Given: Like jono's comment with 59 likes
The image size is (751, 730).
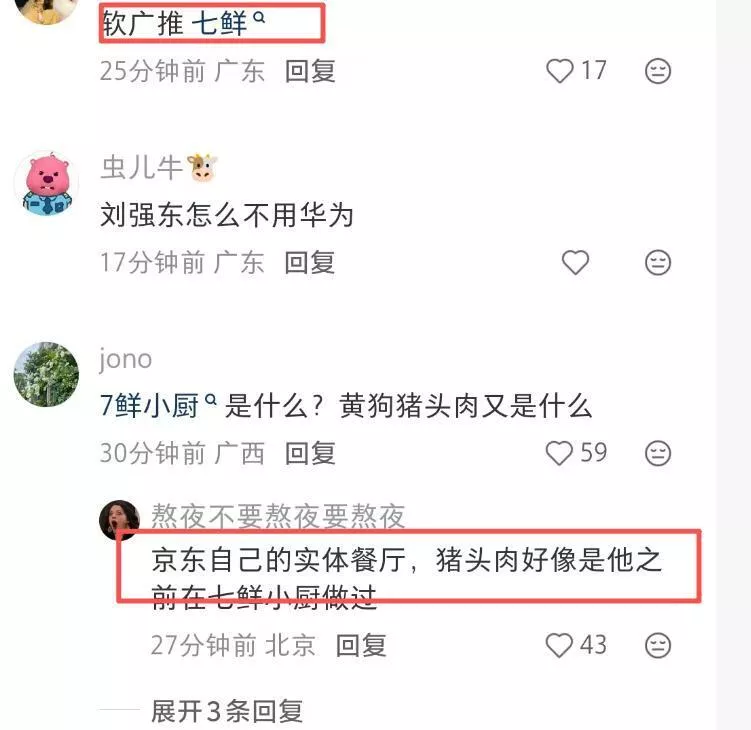Looking at the screenshot, I should tap(559, 453).
